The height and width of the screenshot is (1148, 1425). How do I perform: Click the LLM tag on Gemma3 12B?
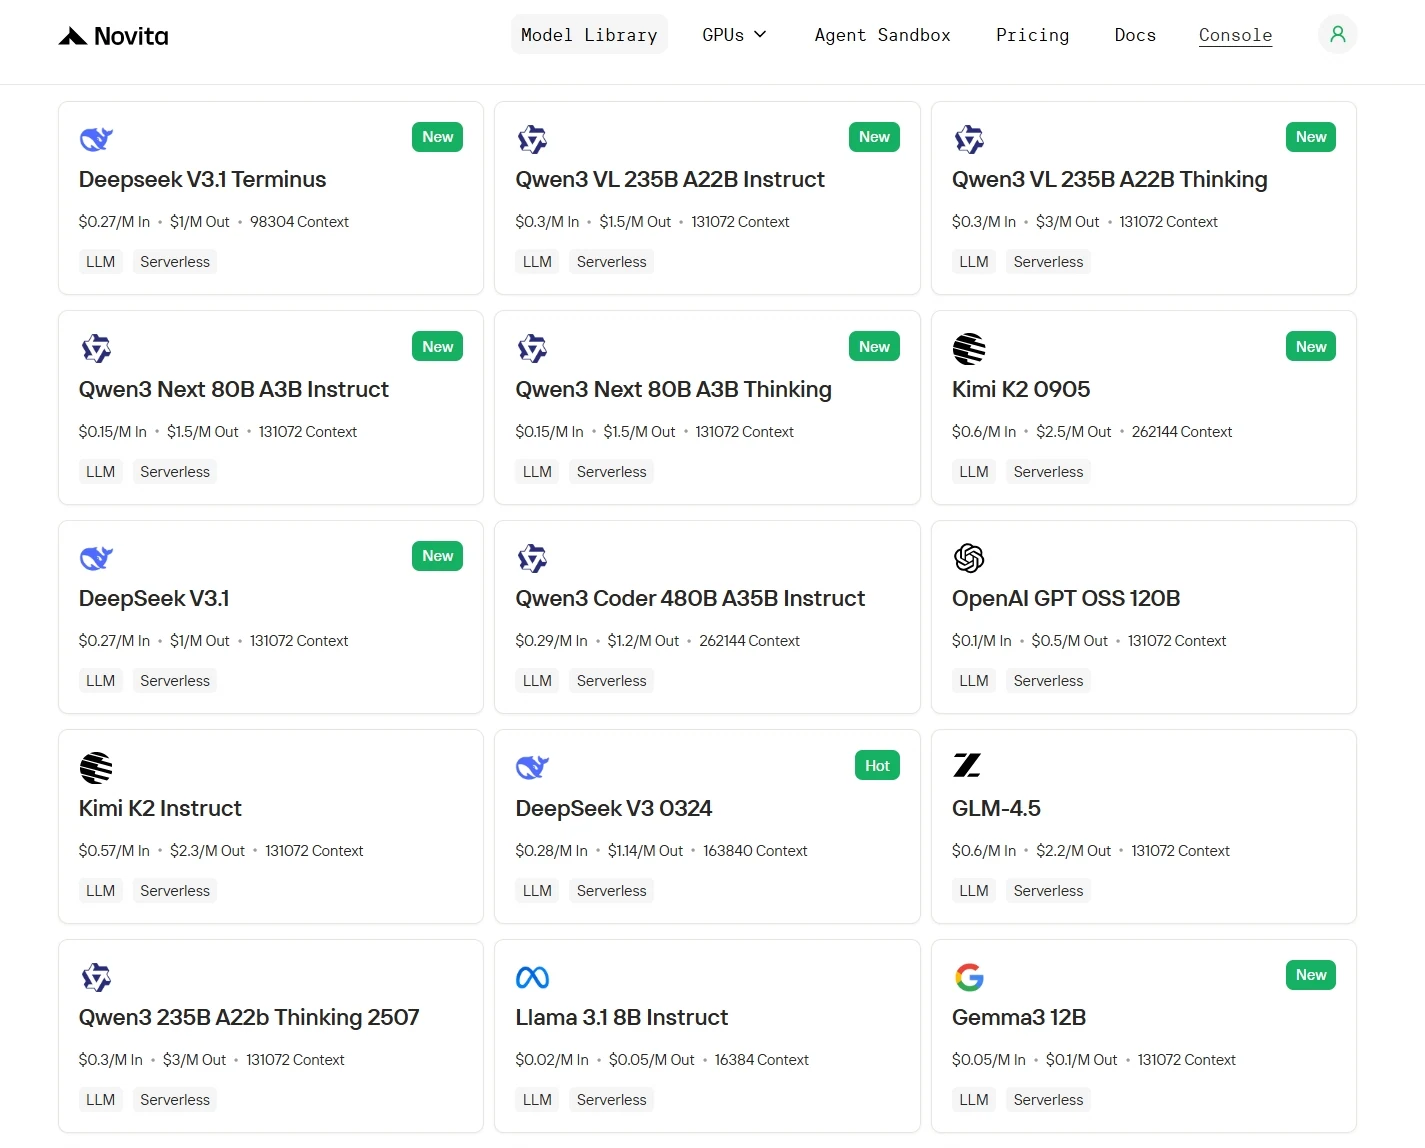(x=974, y=1100)
